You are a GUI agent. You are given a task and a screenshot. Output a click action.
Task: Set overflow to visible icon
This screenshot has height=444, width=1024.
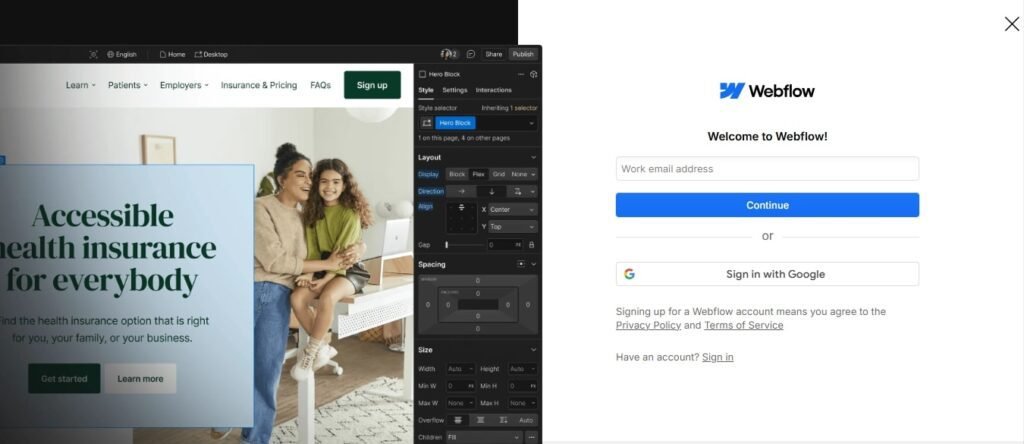coord(458,420)
